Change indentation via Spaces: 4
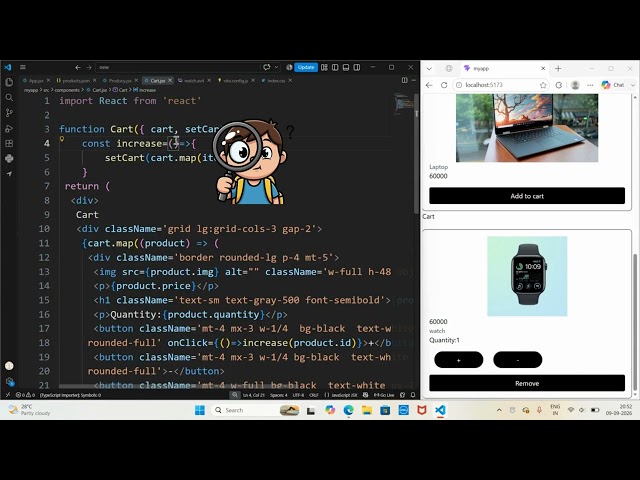 coord(279,395)
